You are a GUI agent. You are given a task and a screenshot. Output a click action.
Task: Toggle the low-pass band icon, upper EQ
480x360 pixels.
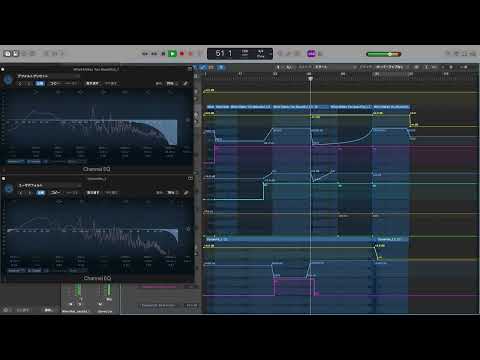pyautogui.click(x=171, y=92)
